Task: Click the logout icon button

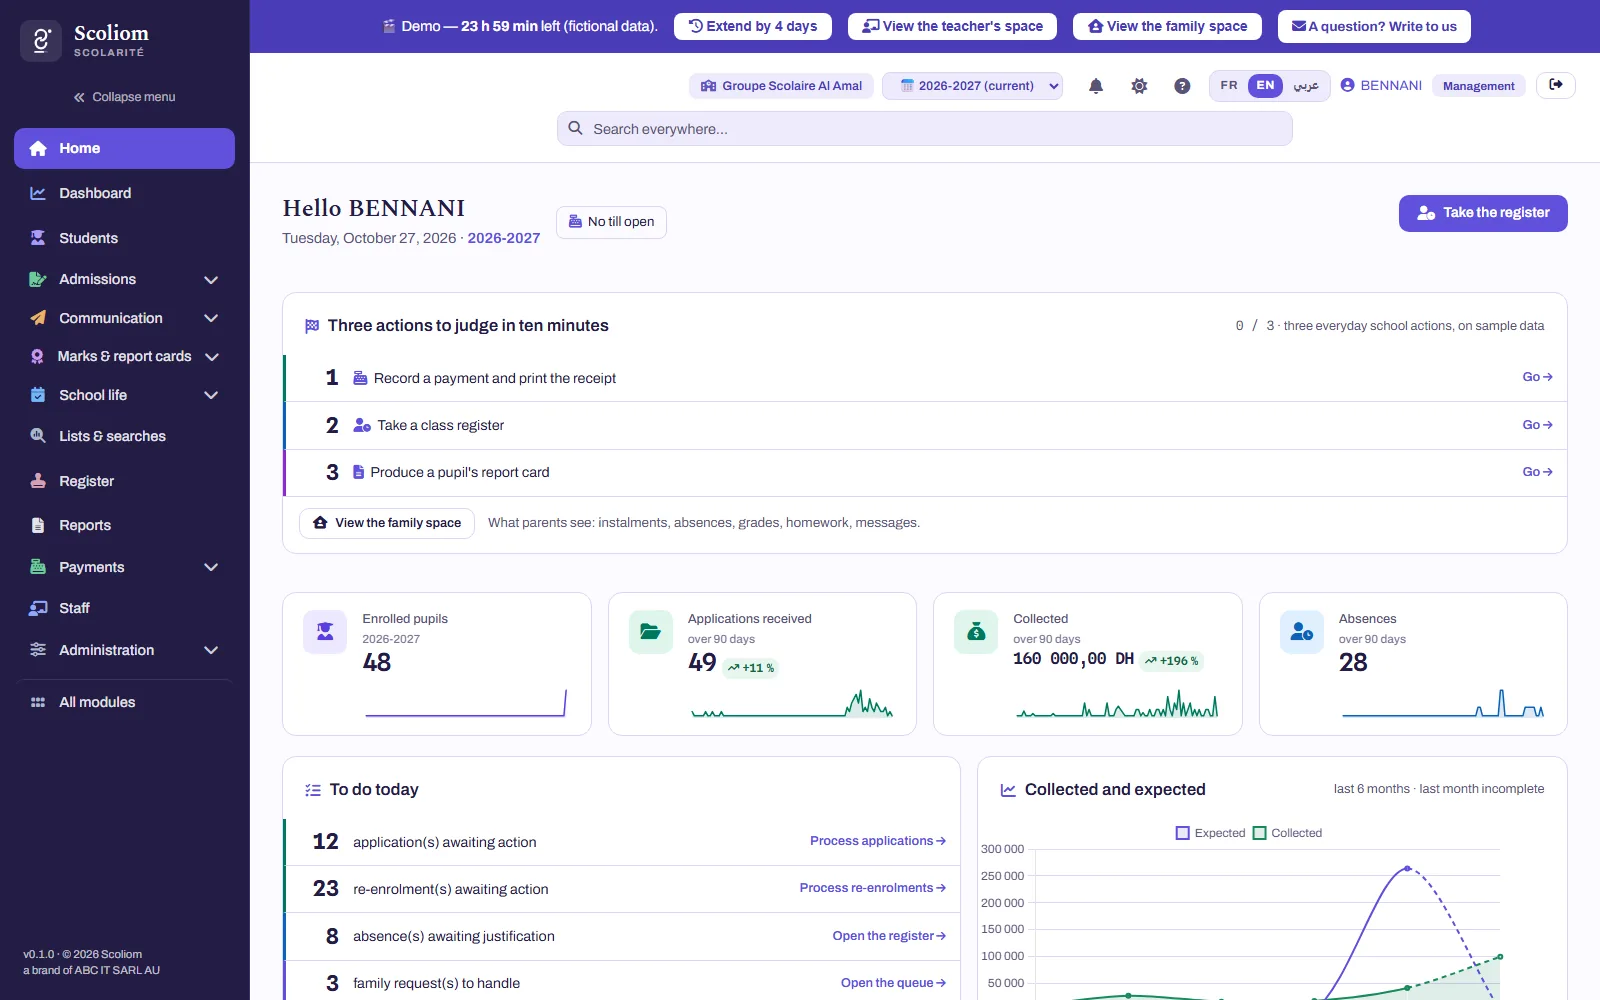Action: click(x=1556, y=85)
